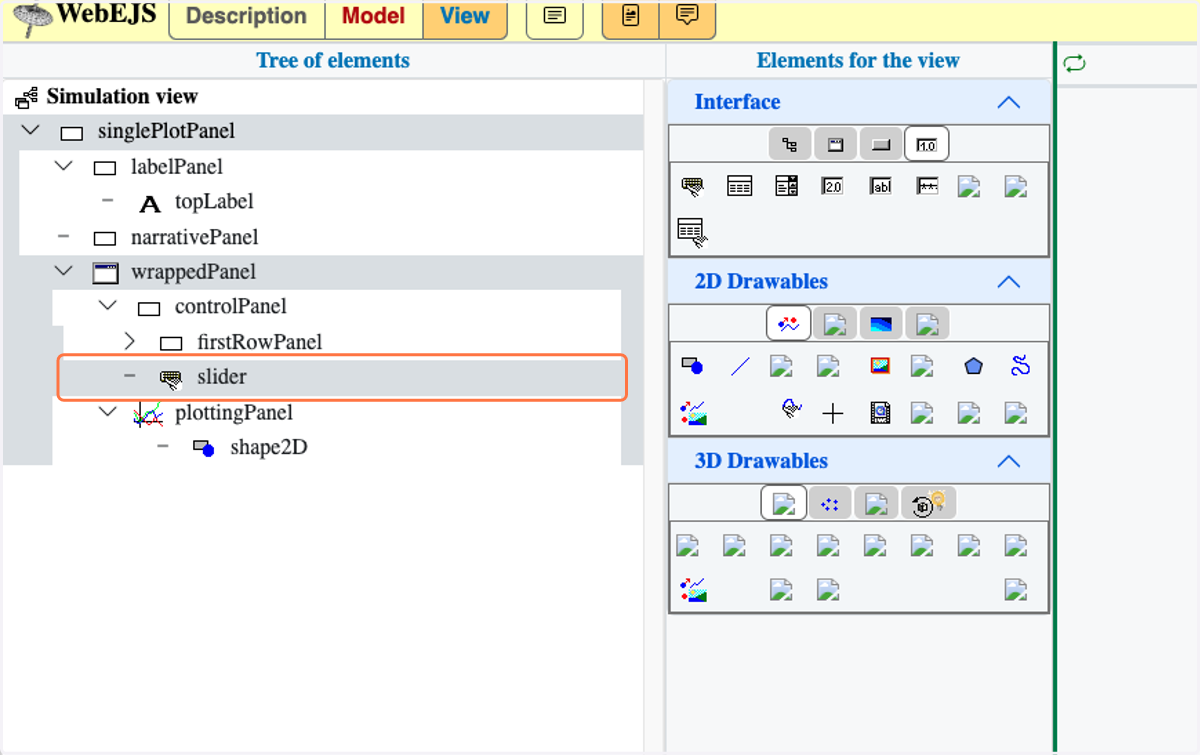
Task: Select the '2.0' numeric field element icon
Action: pos(833,186)
